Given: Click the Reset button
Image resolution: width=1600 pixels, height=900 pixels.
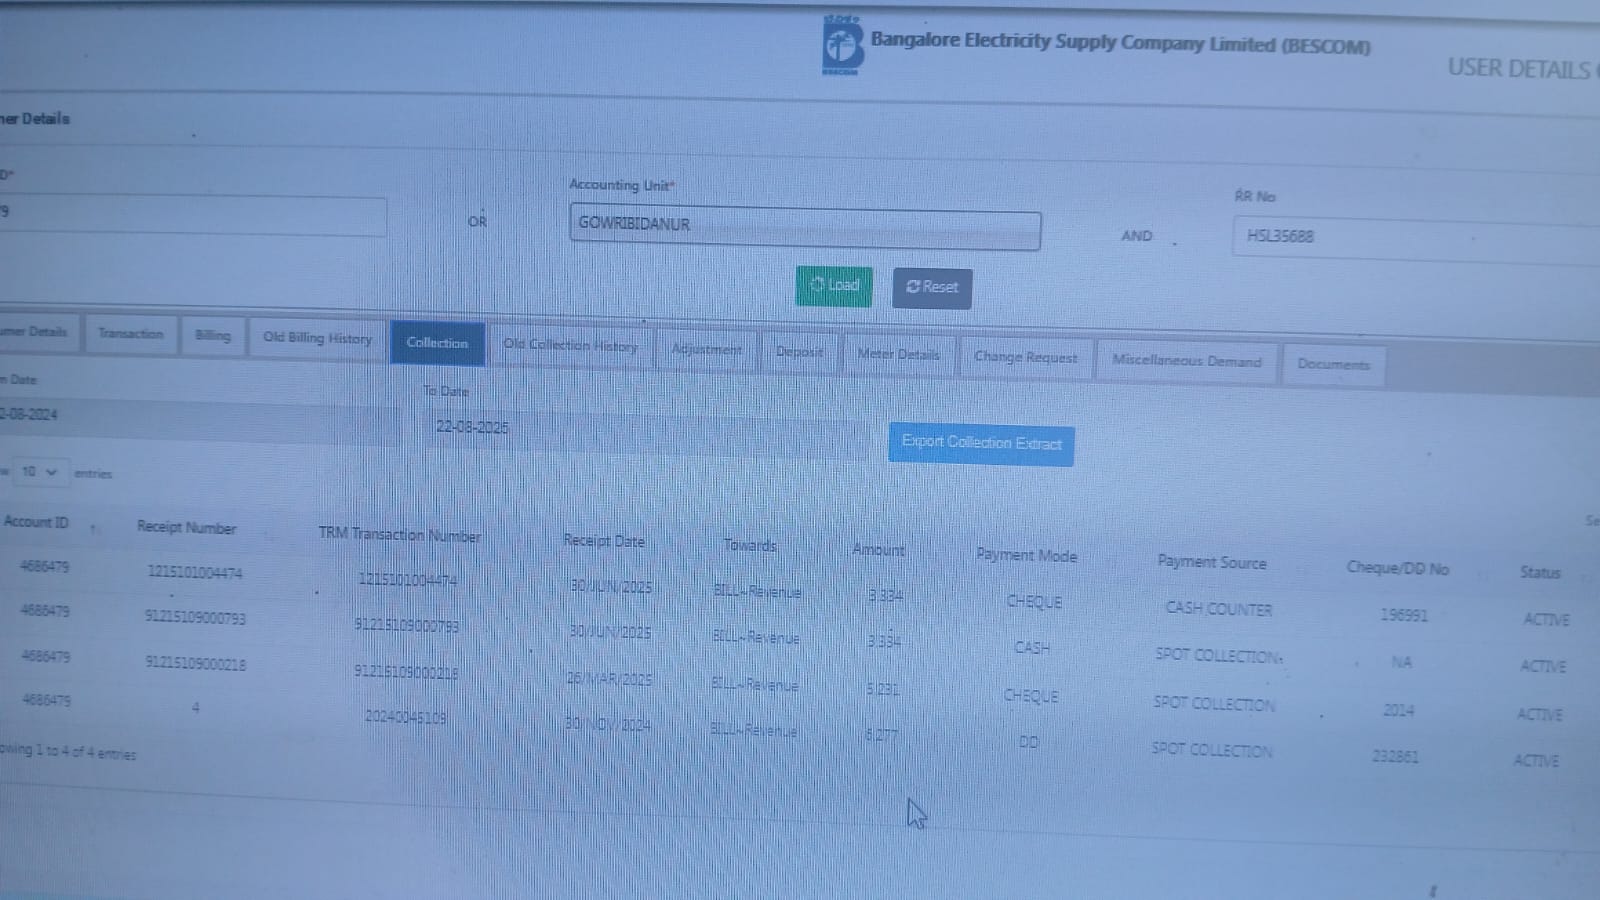Looking at the screenshot, I should 932,288.
